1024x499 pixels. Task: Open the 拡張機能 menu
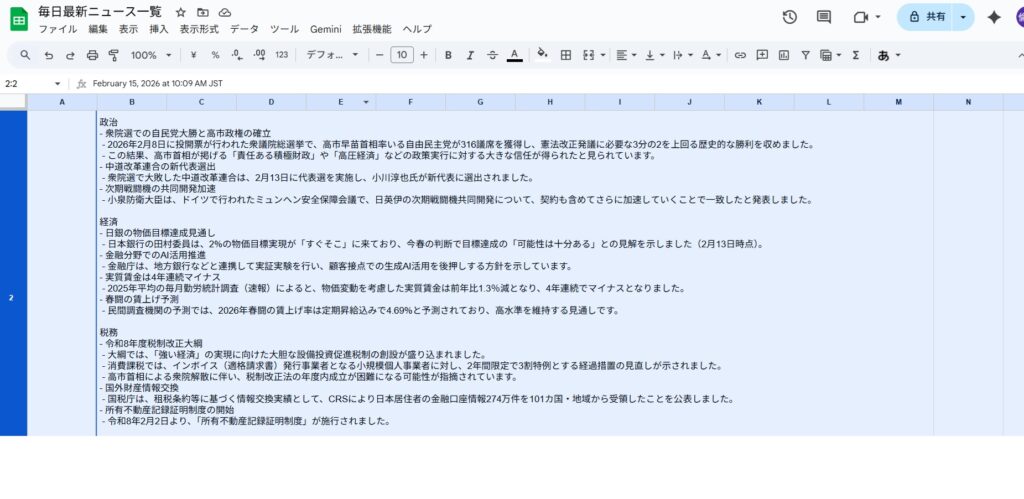(371, 30)
